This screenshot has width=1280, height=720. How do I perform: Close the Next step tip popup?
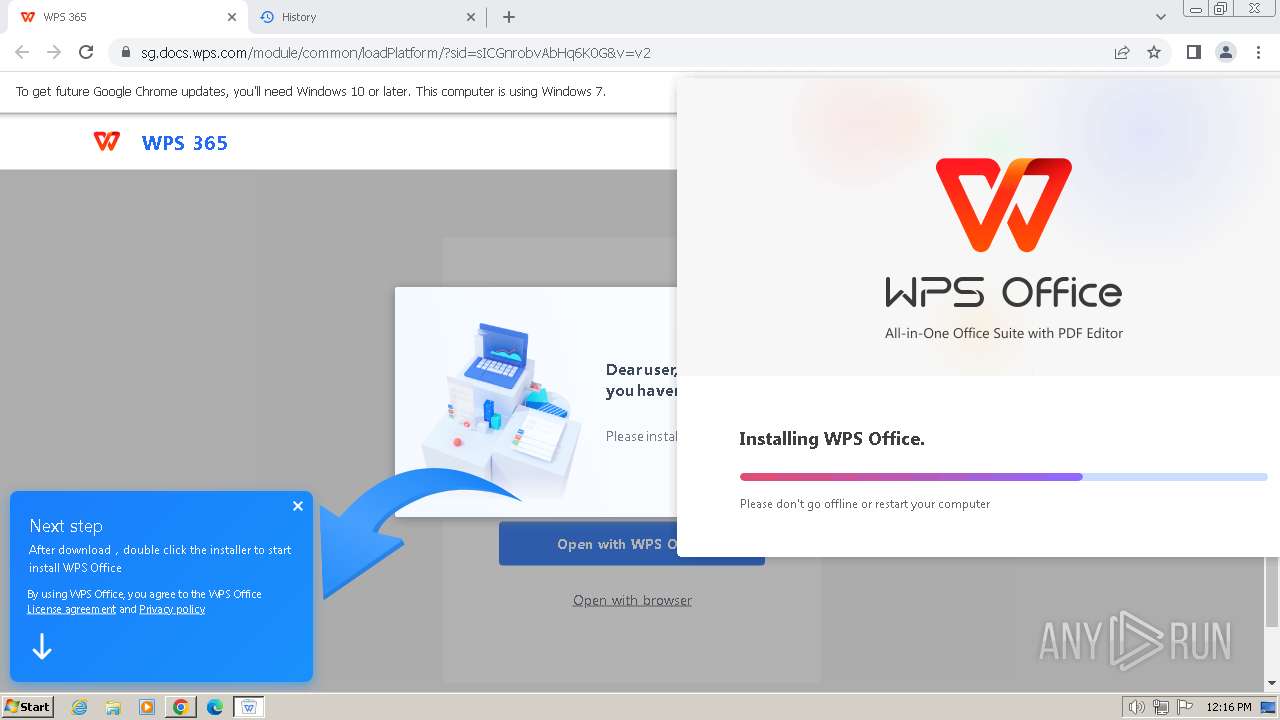click(298, 506)
